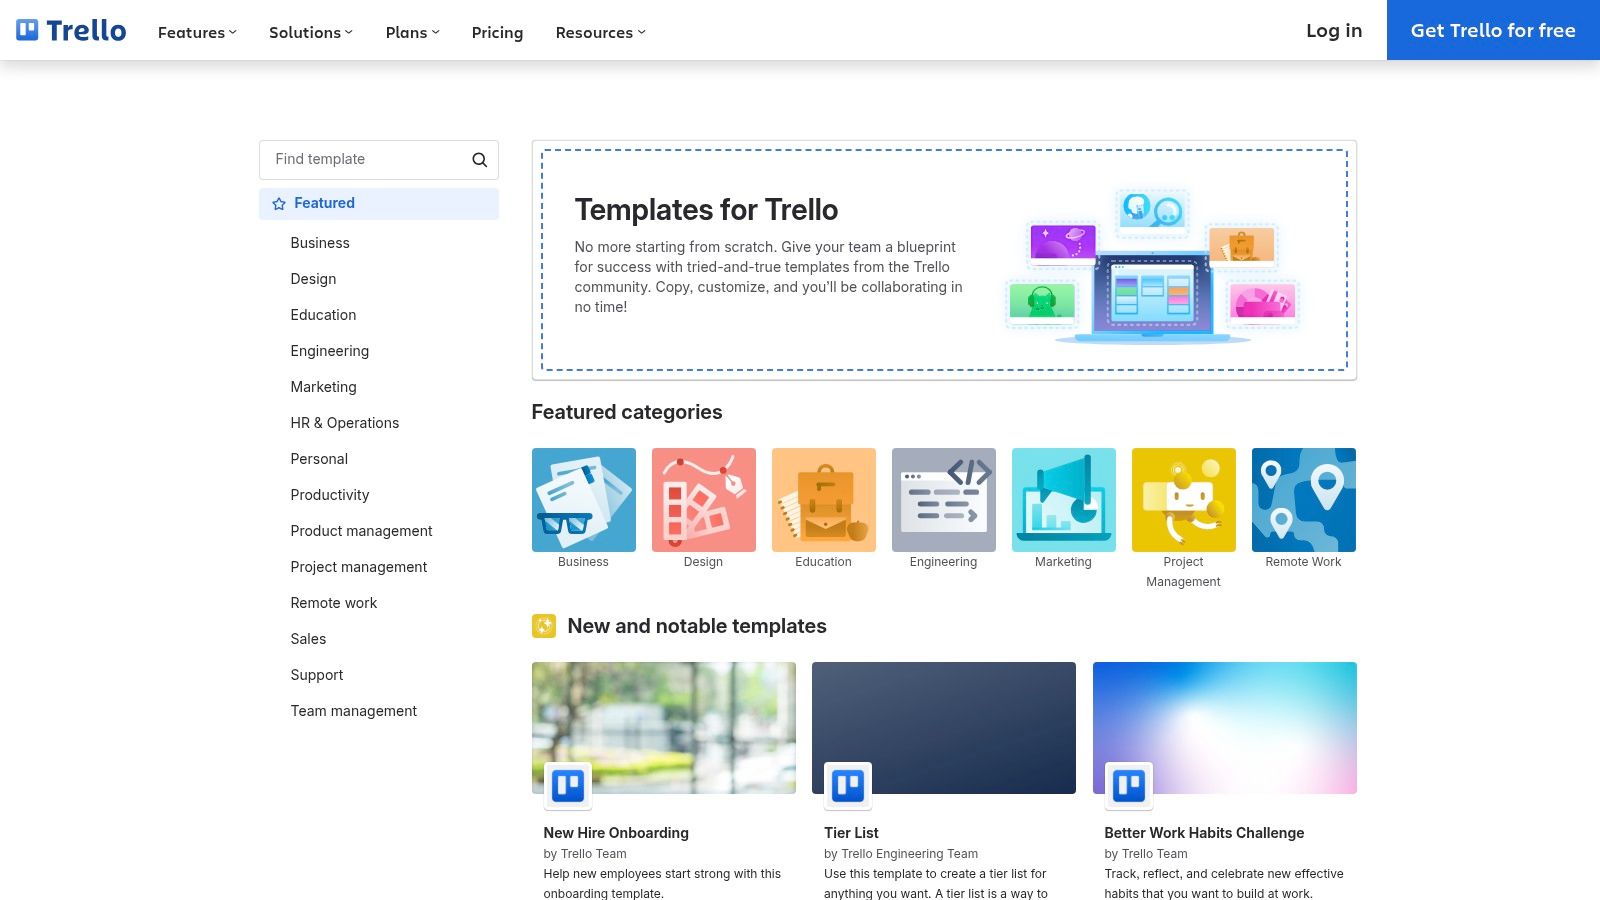This screenshot has height=900, width=1600.
Task: Expand the Resources navigation dropdown
Action: (x=599, y=32)
